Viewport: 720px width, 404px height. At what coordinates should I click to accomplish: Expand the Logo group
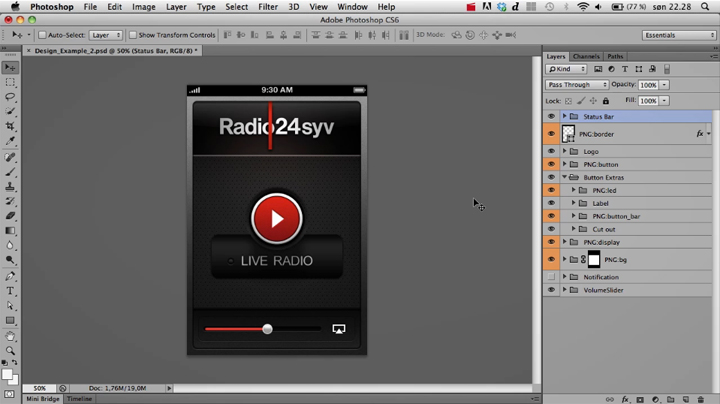tap(564, 151)
